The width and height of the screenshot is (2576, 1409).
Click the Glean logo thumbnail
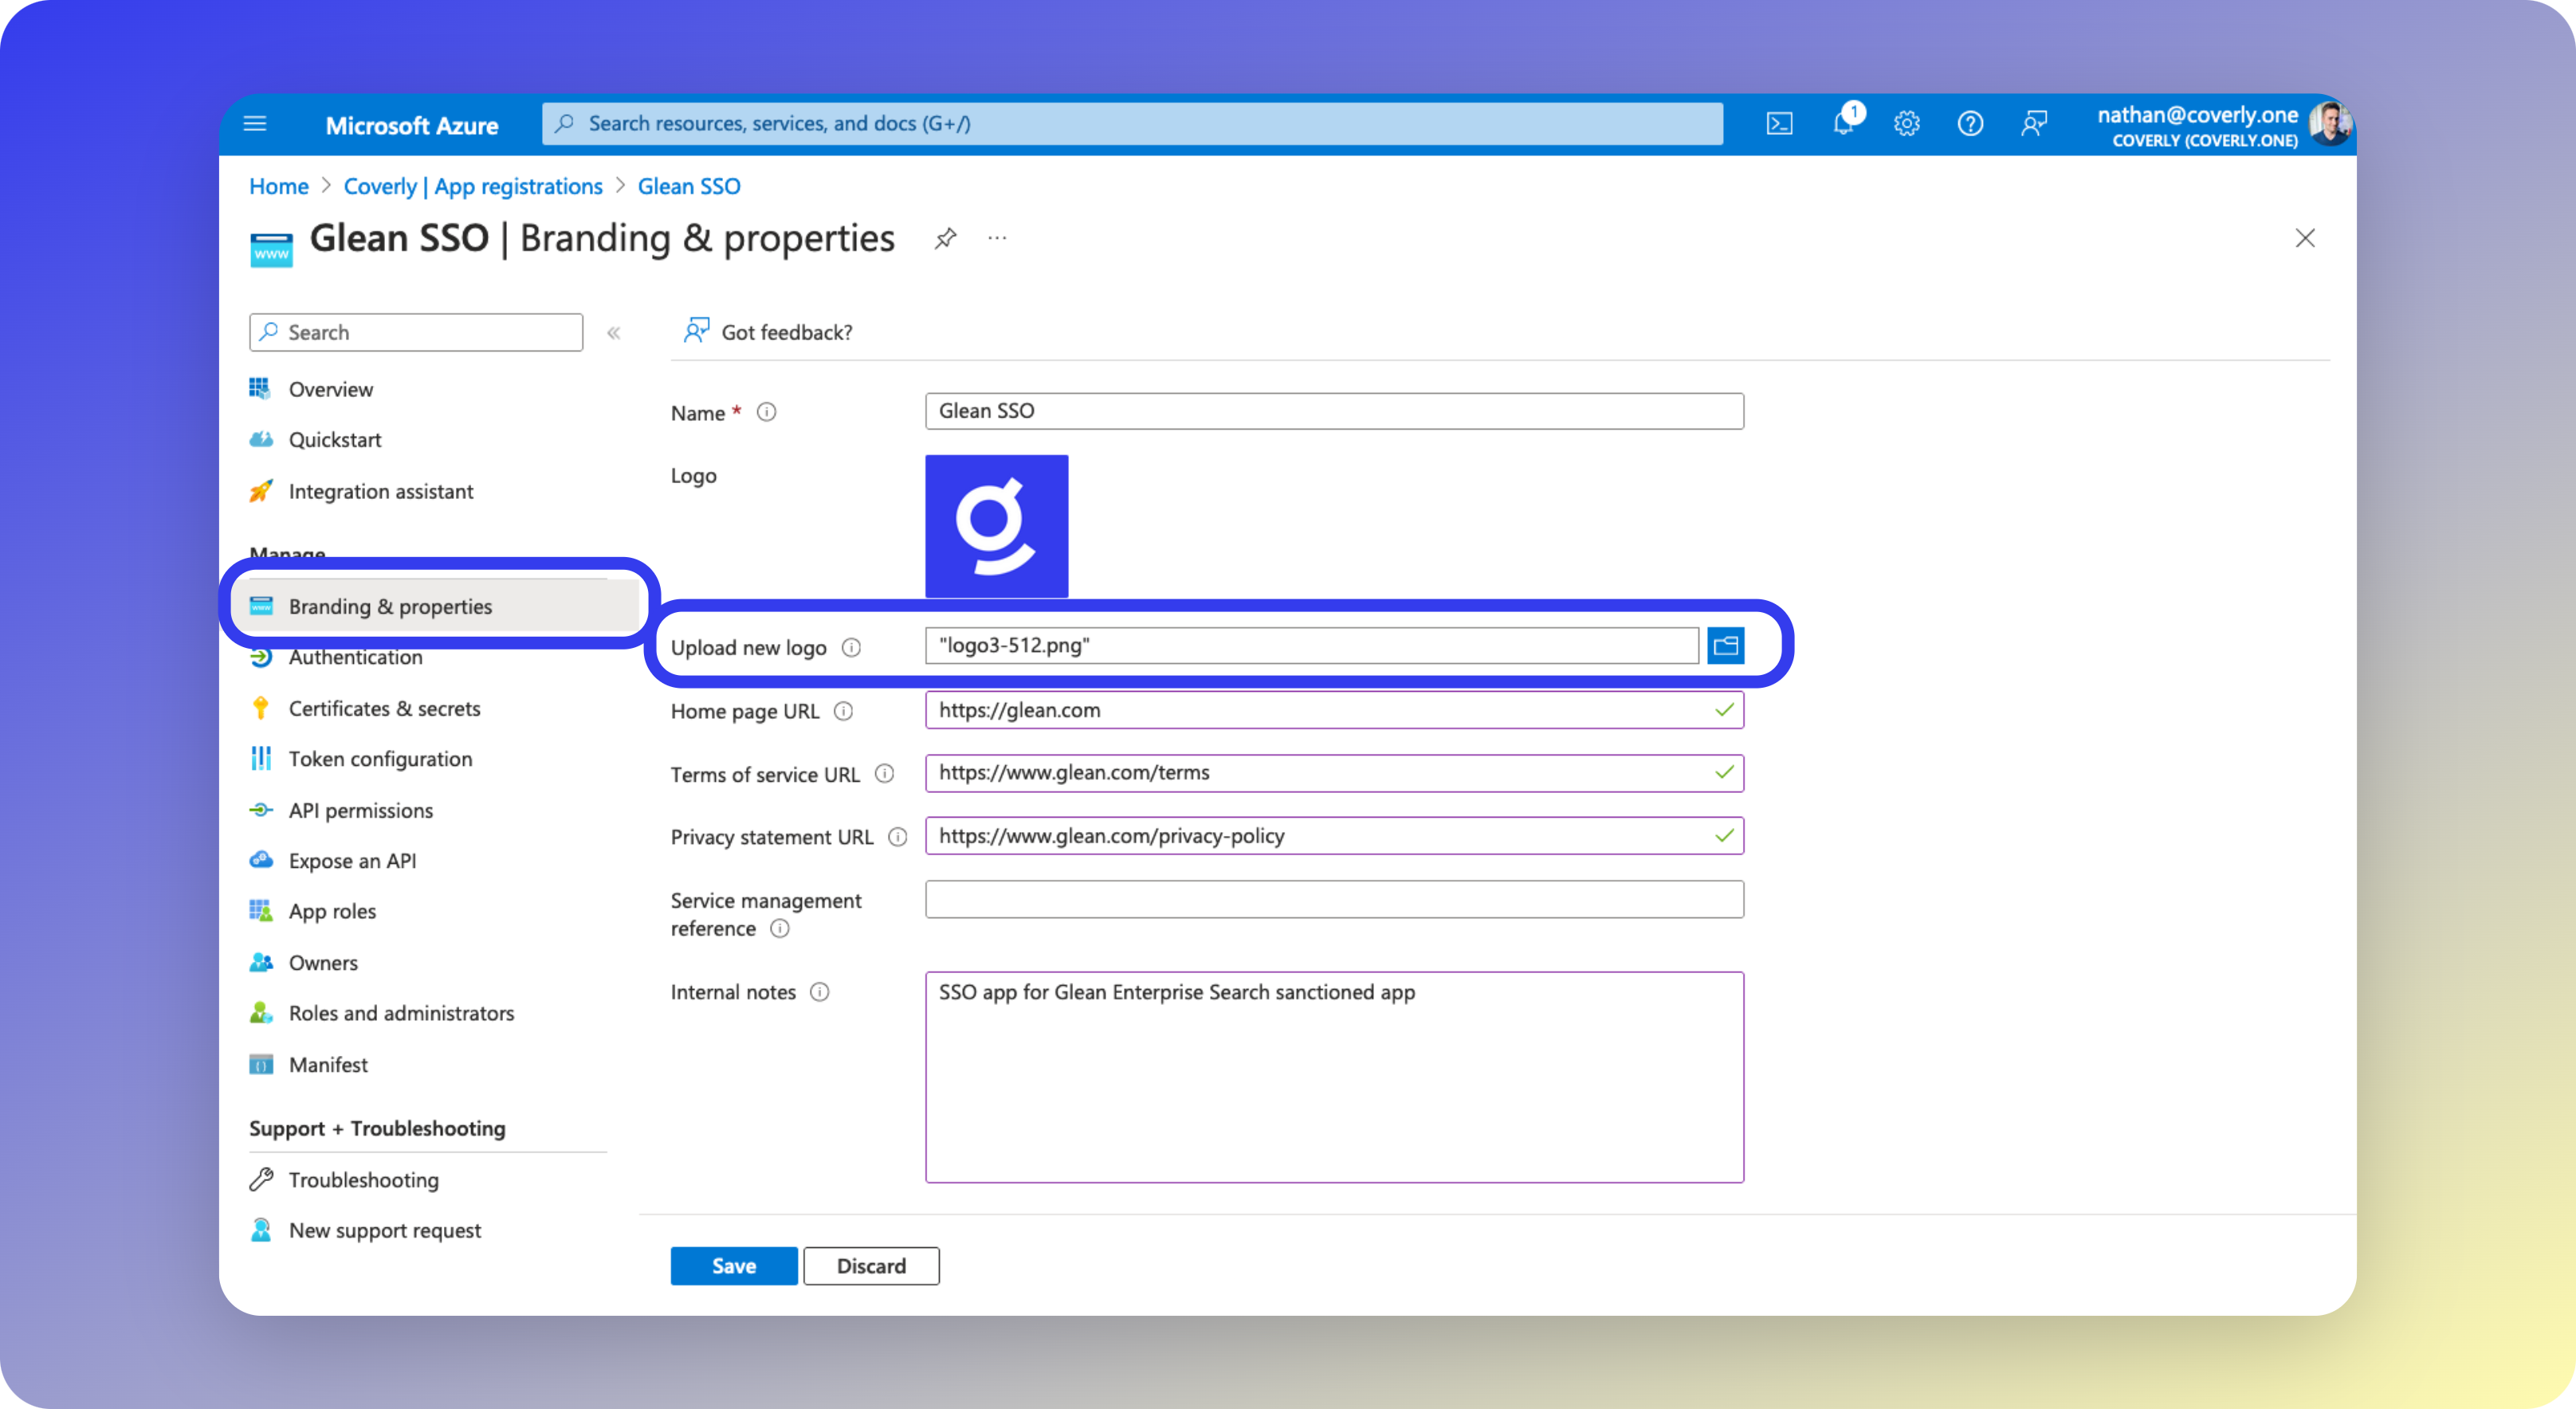(996, 526)
